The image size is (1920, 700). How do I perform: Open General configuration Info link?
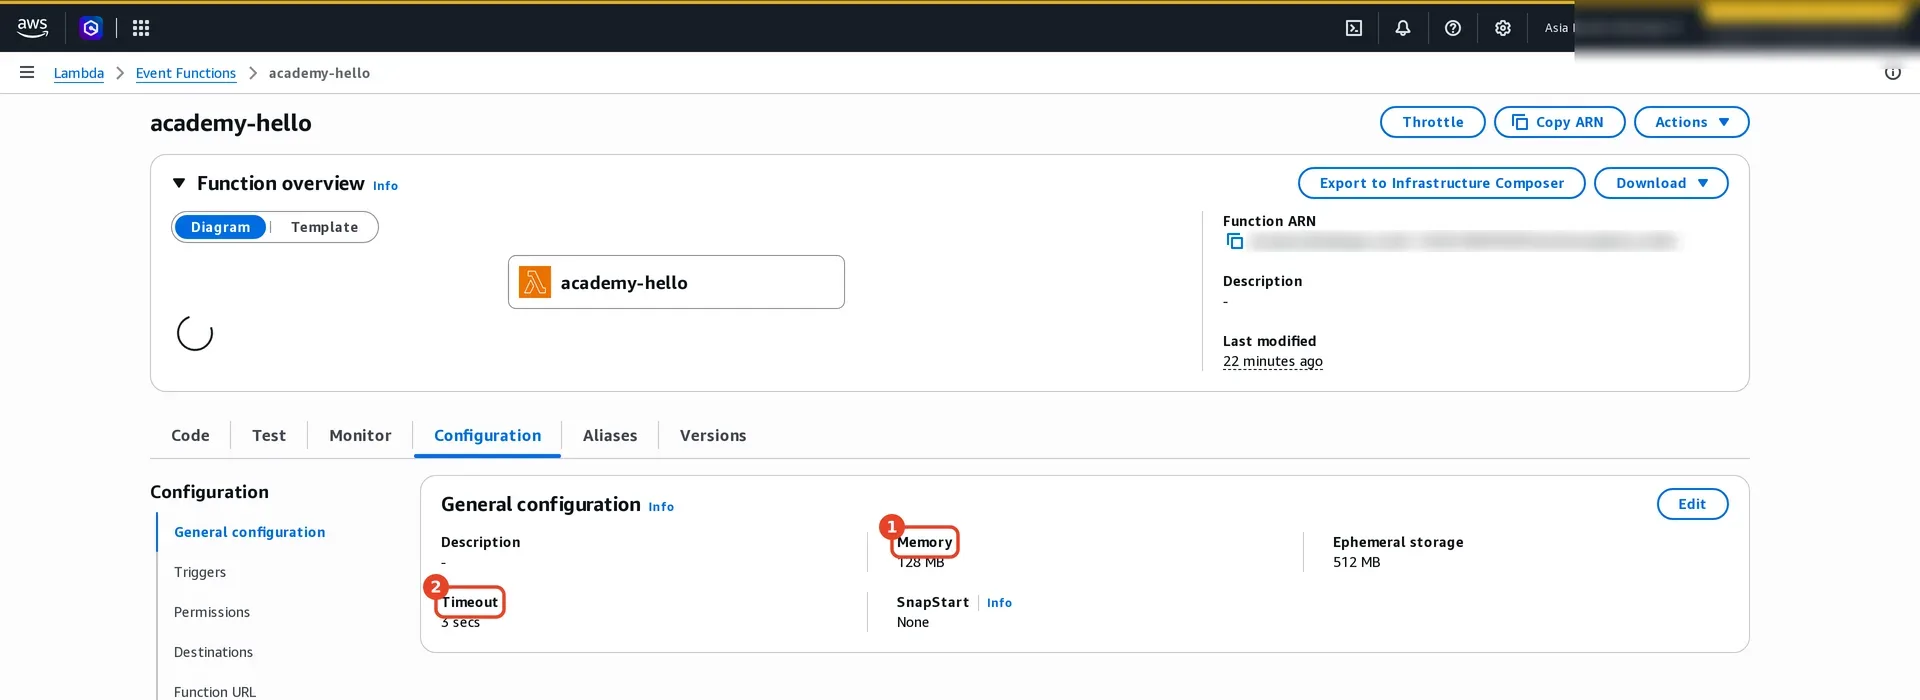point(661,506)
